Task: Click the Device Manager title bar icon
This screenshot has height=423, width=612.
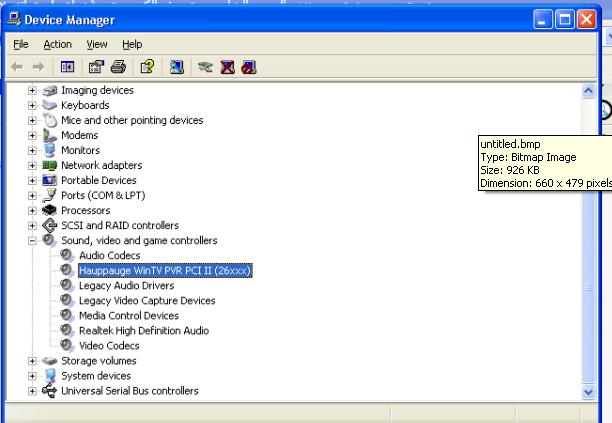Action: (14, 19)
